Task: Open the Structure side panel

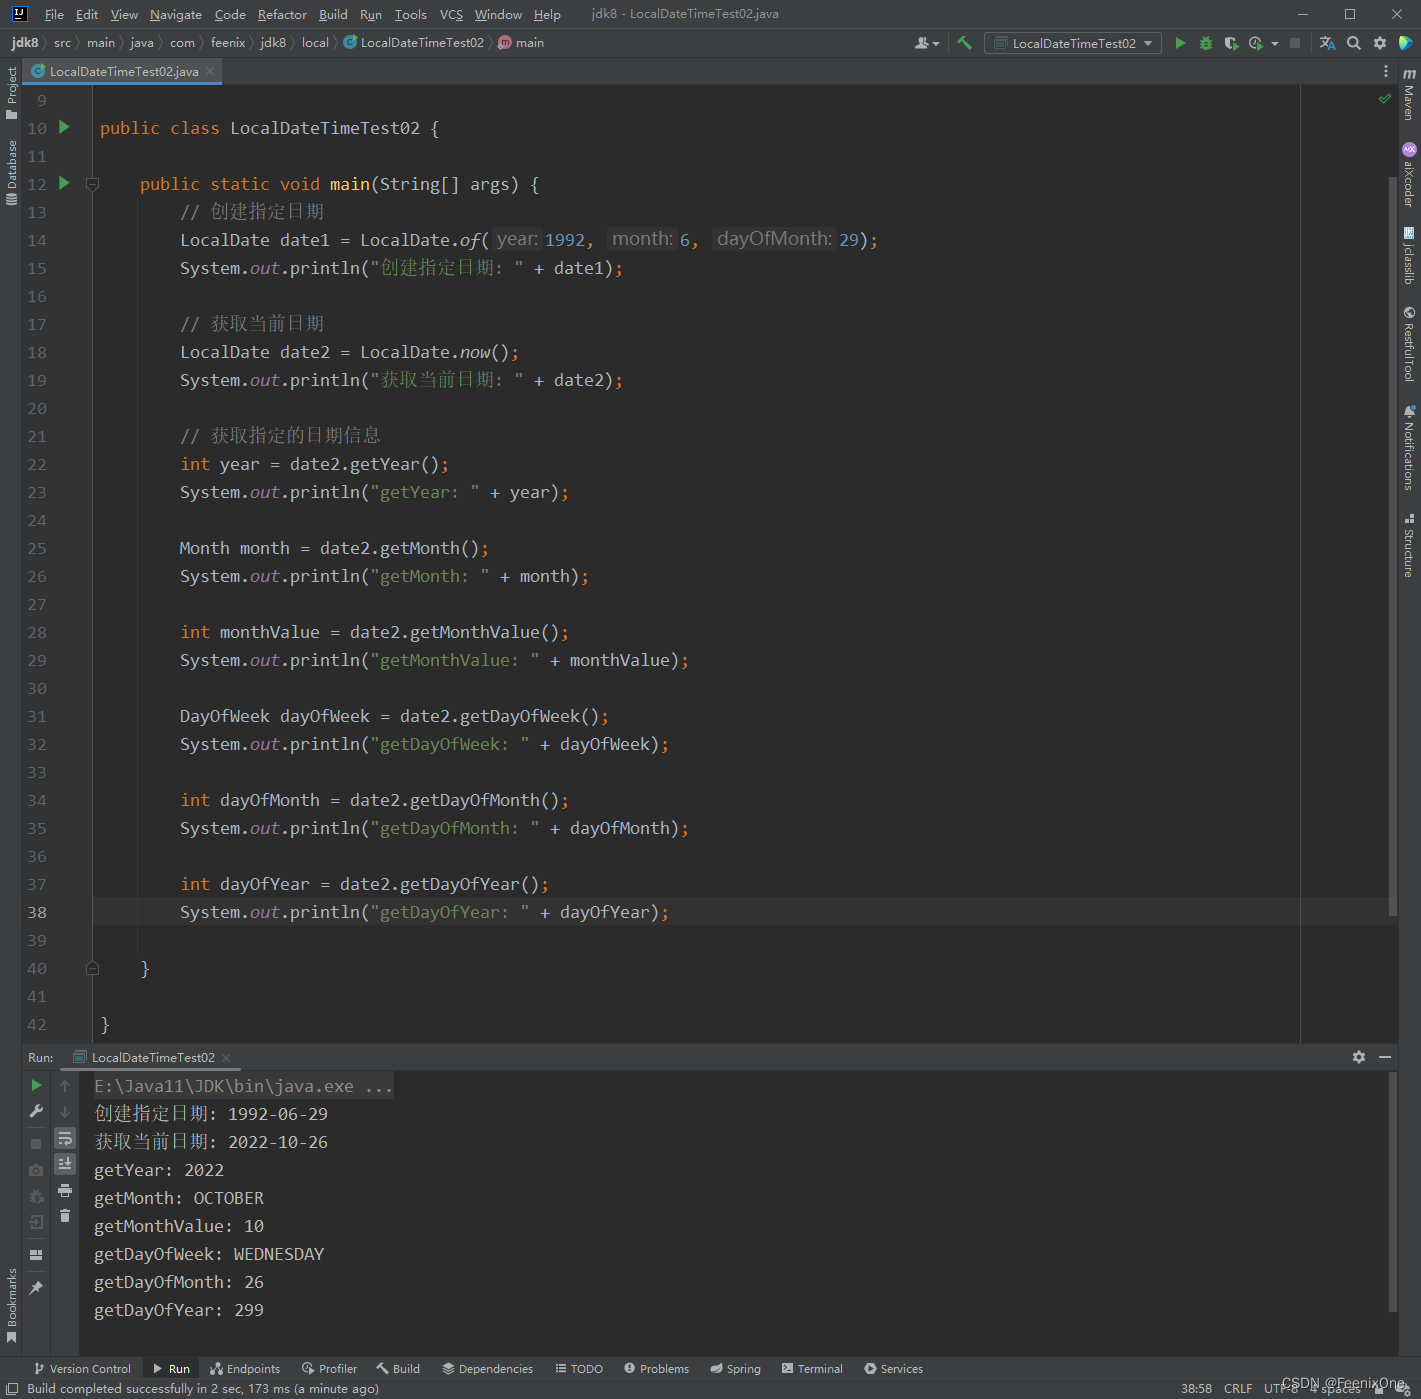Action: tap(1409, 546)
